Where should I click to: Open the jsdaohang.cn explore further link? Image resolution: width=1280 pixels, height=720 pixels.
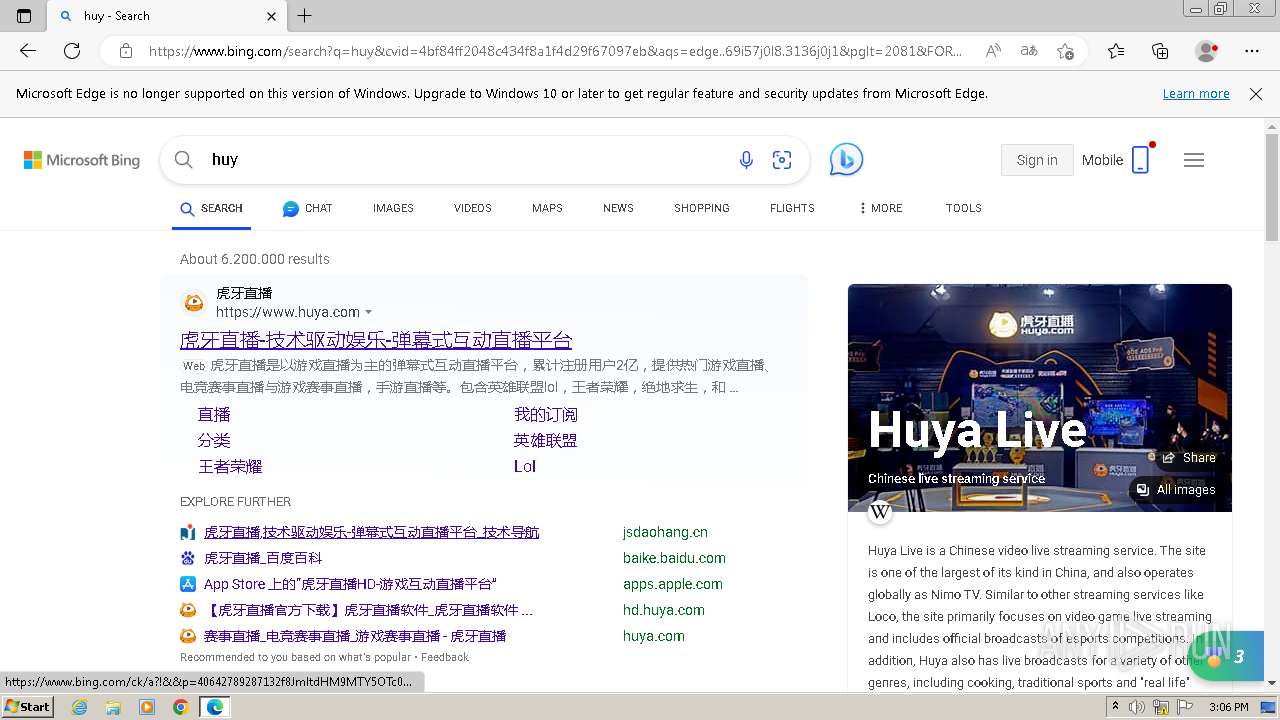click(x=371, y=532)
